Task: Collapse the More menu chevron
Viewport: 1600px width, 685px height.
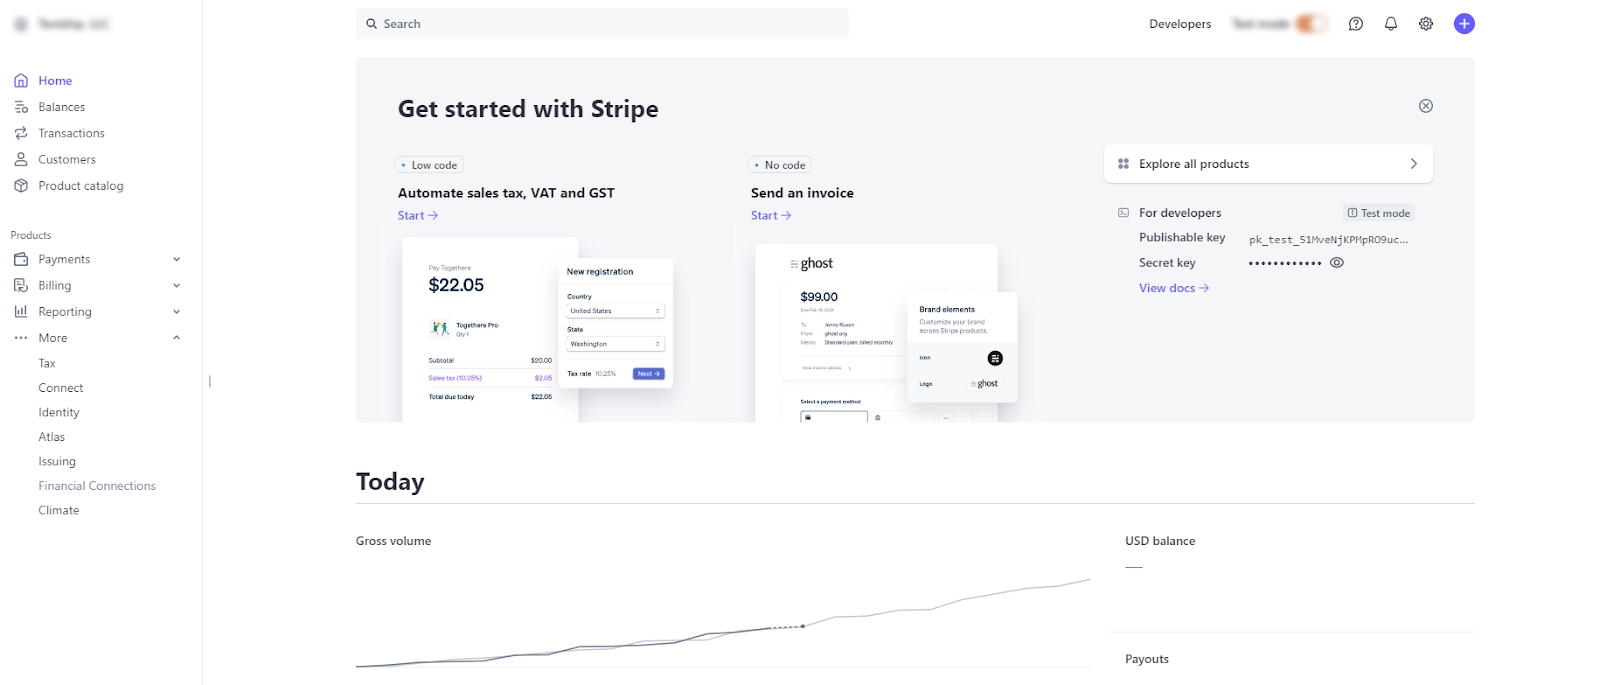Action: click(177, 338)
